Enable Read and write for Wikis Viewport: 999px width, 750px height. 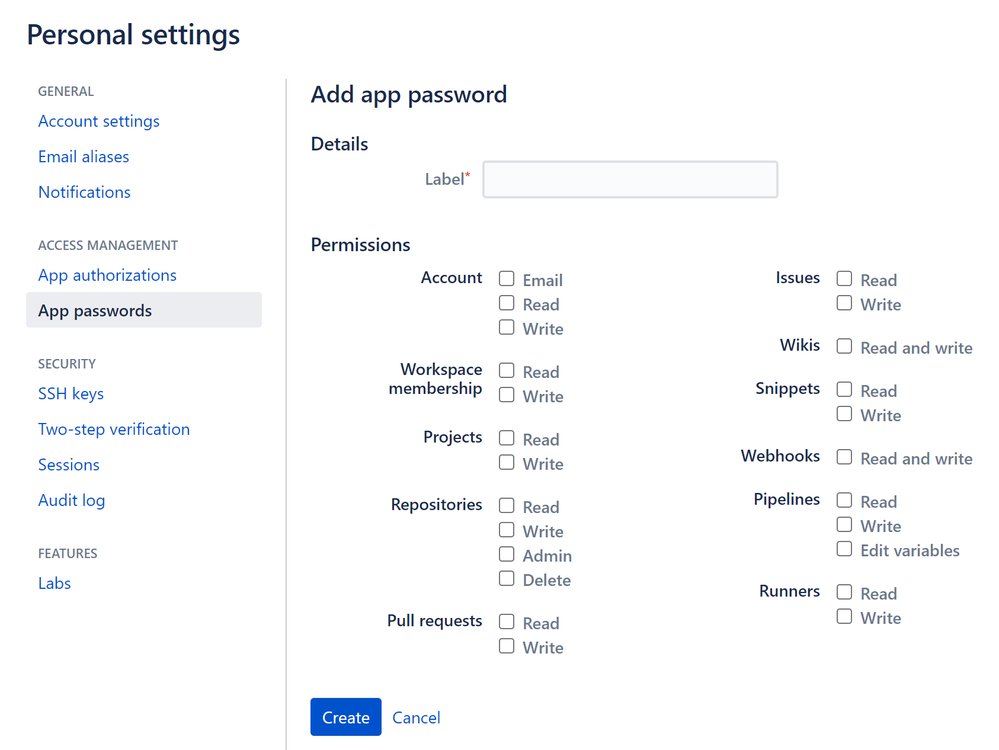[x=843, y=347]
